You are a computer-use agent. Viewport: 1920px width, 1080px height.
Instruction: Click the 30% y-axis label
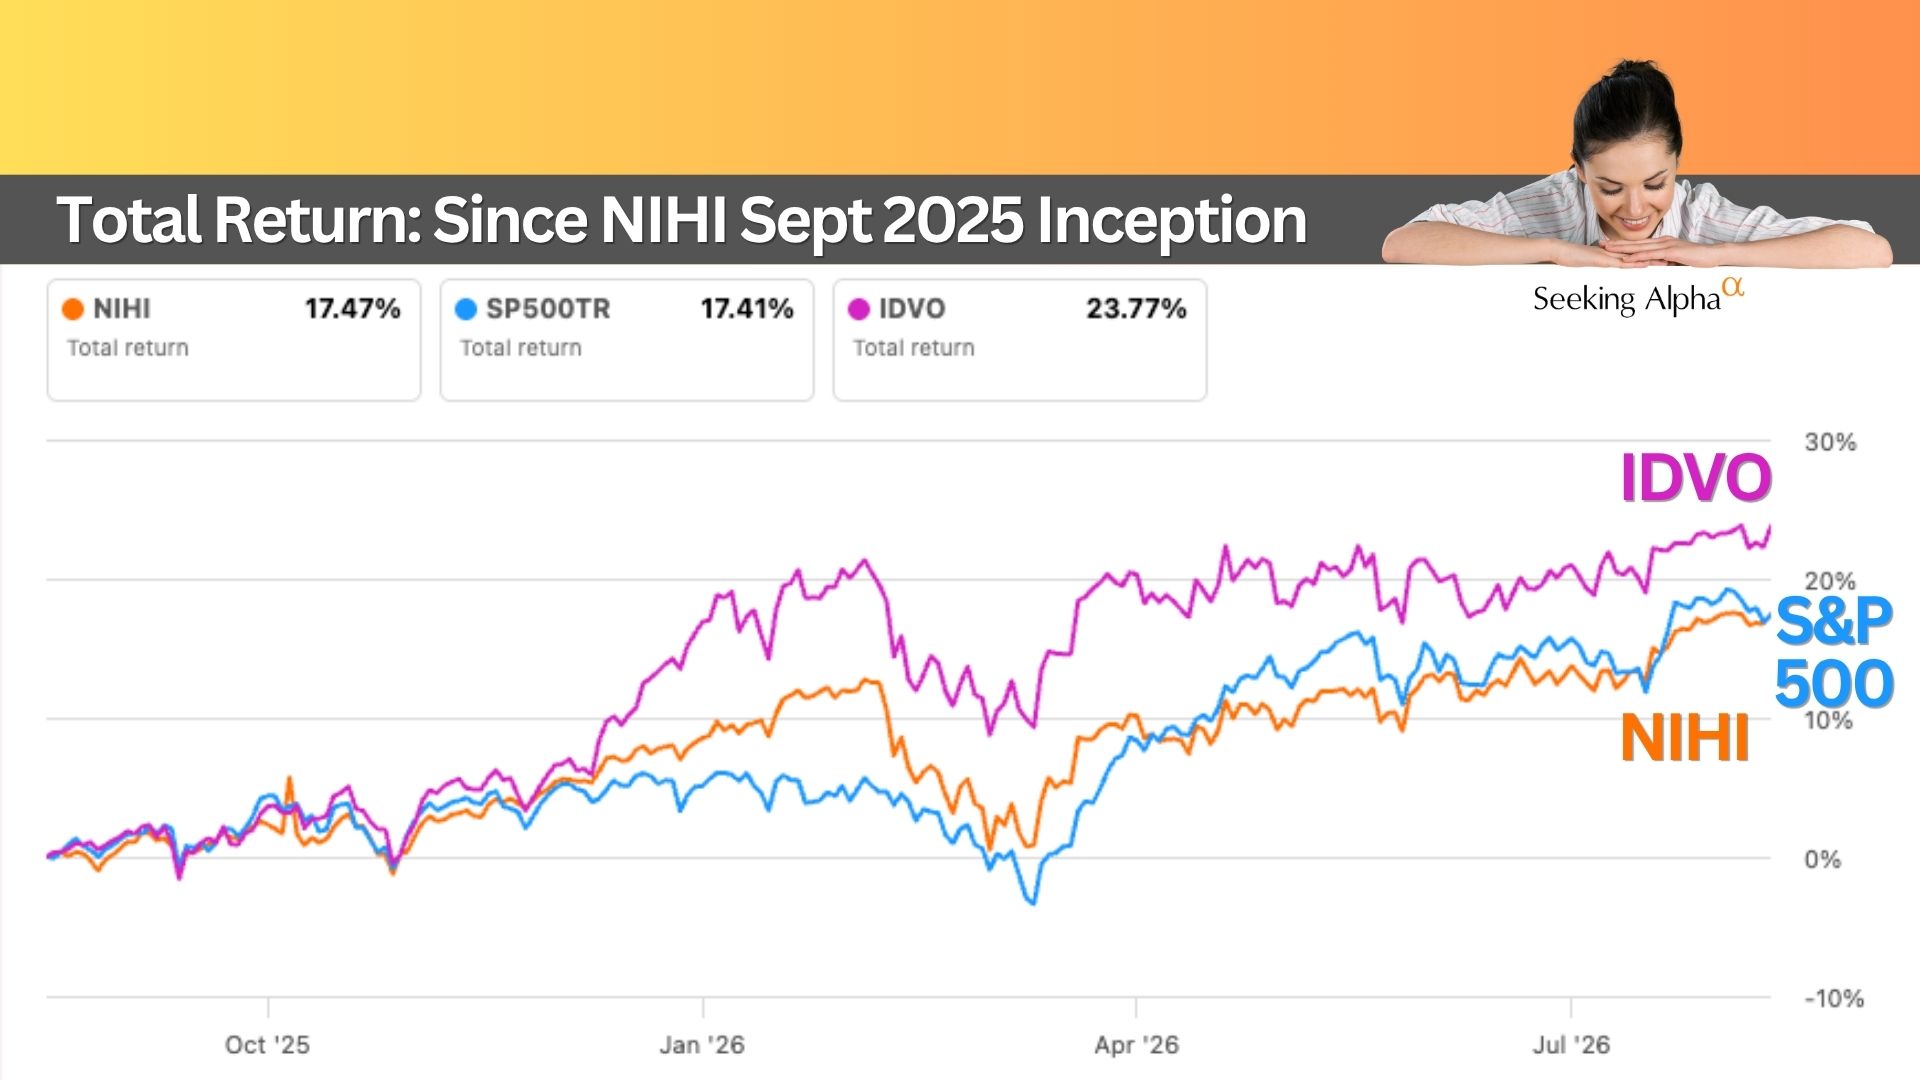(x=1830, y=442)
